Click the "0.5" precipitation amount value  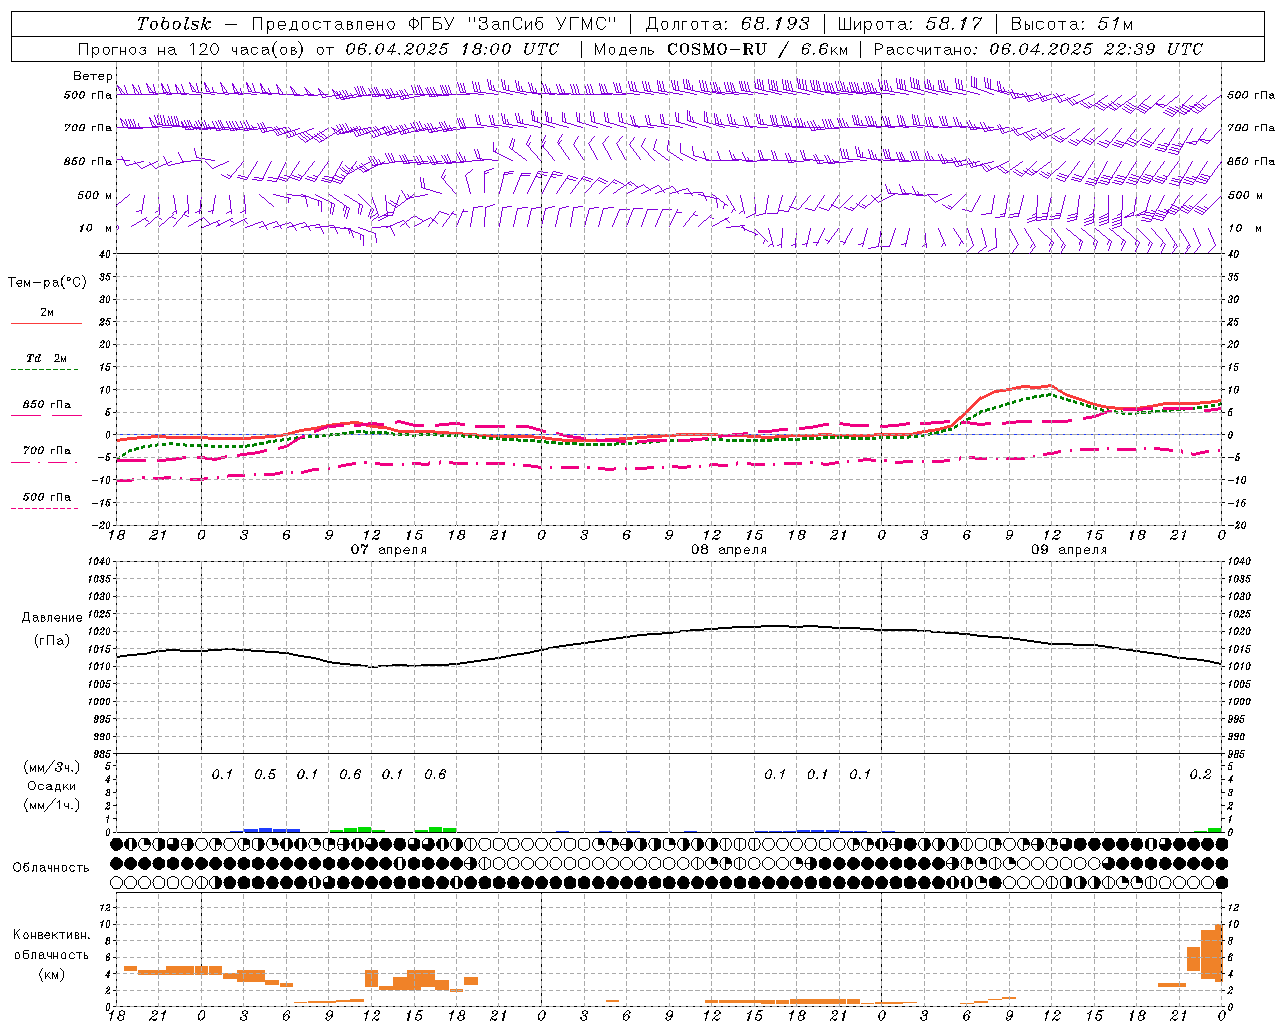tap(265, 775)
